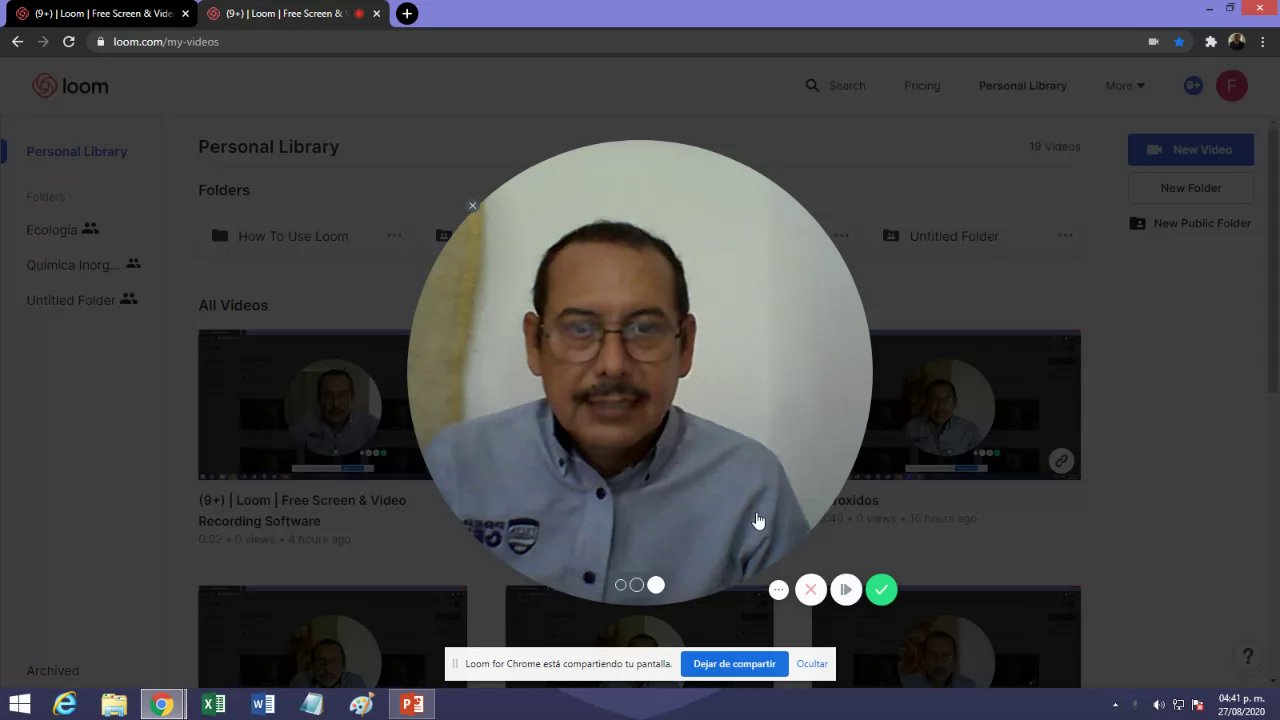Open the Windows Start menu
1280x720 pixels.
pos(19,705)
